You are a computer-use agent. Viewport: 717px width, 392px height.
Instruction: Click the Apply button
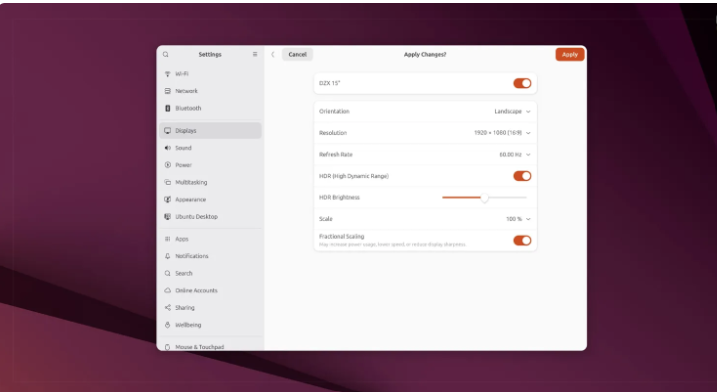click(x=570, y=54)
